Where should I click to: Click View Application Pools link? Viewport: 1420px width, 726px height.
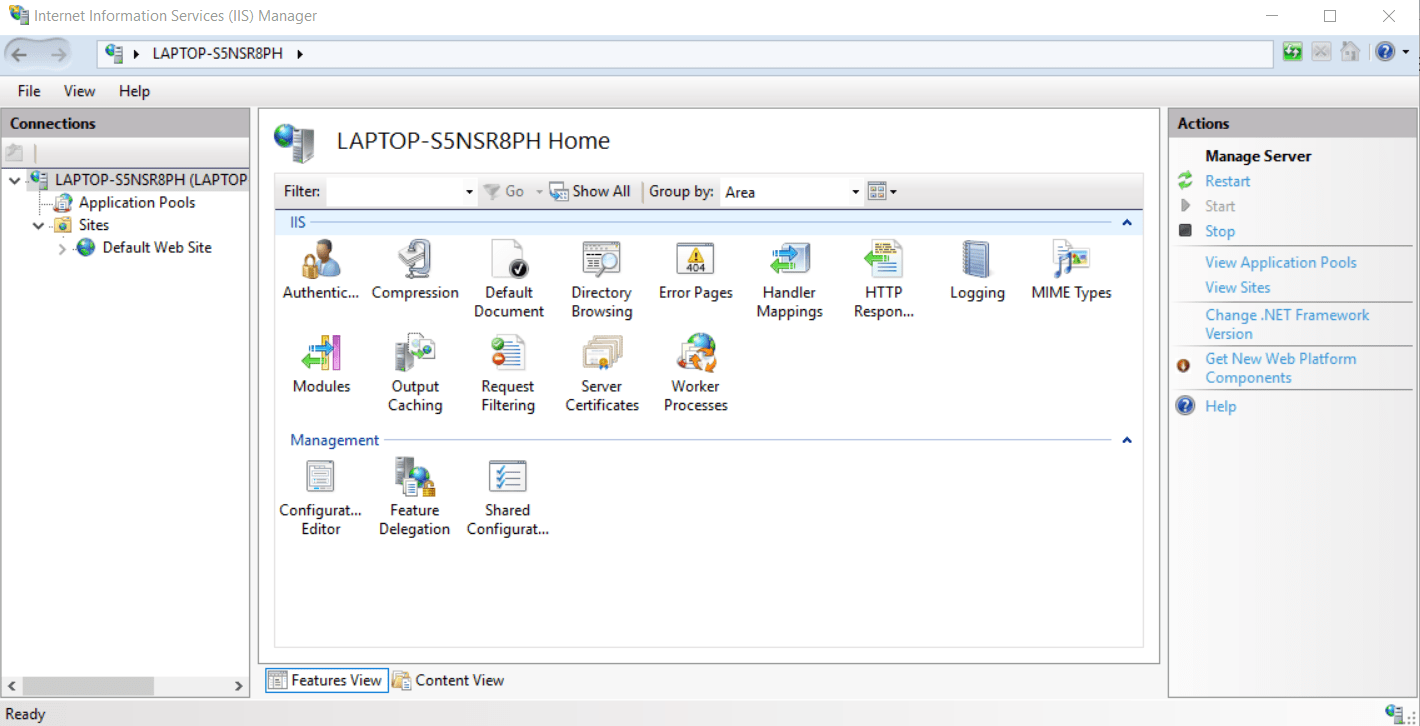(x=1281, y=262)
